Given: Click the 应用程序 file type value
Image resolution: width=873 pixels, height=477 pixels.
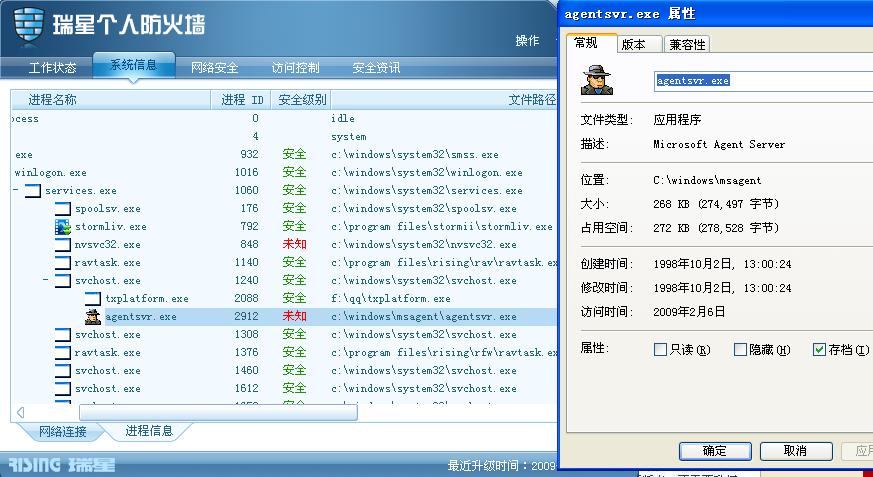Looking at the screenshot, I should pos(677,120).
